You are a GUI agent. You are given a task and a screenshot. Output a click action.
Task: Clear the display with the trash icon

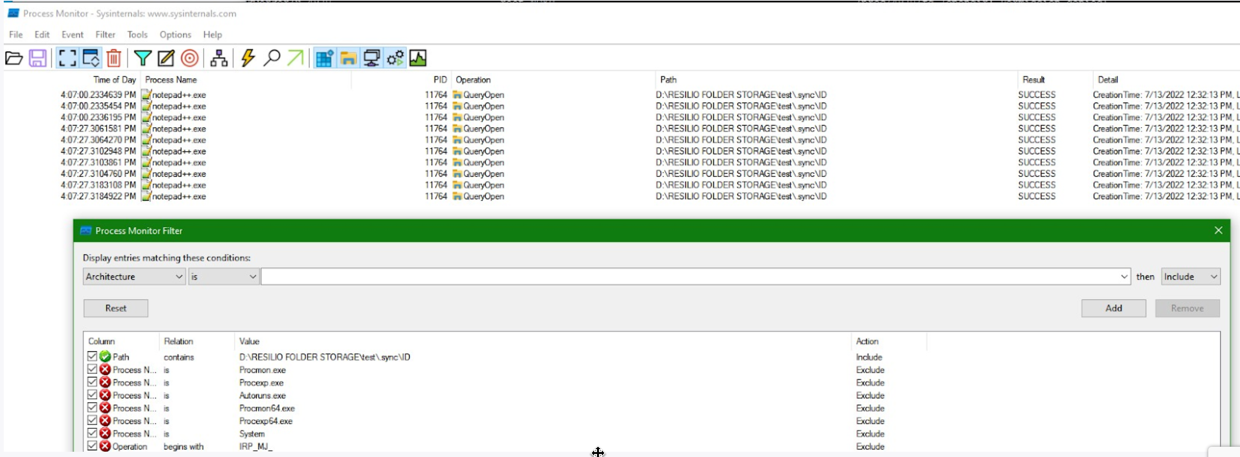click(114, 58)
